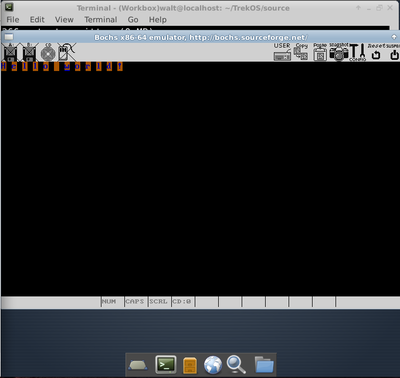Click the CAPS indicator in status bar
This screenshot has width=400, height=378.
(135, 301)
